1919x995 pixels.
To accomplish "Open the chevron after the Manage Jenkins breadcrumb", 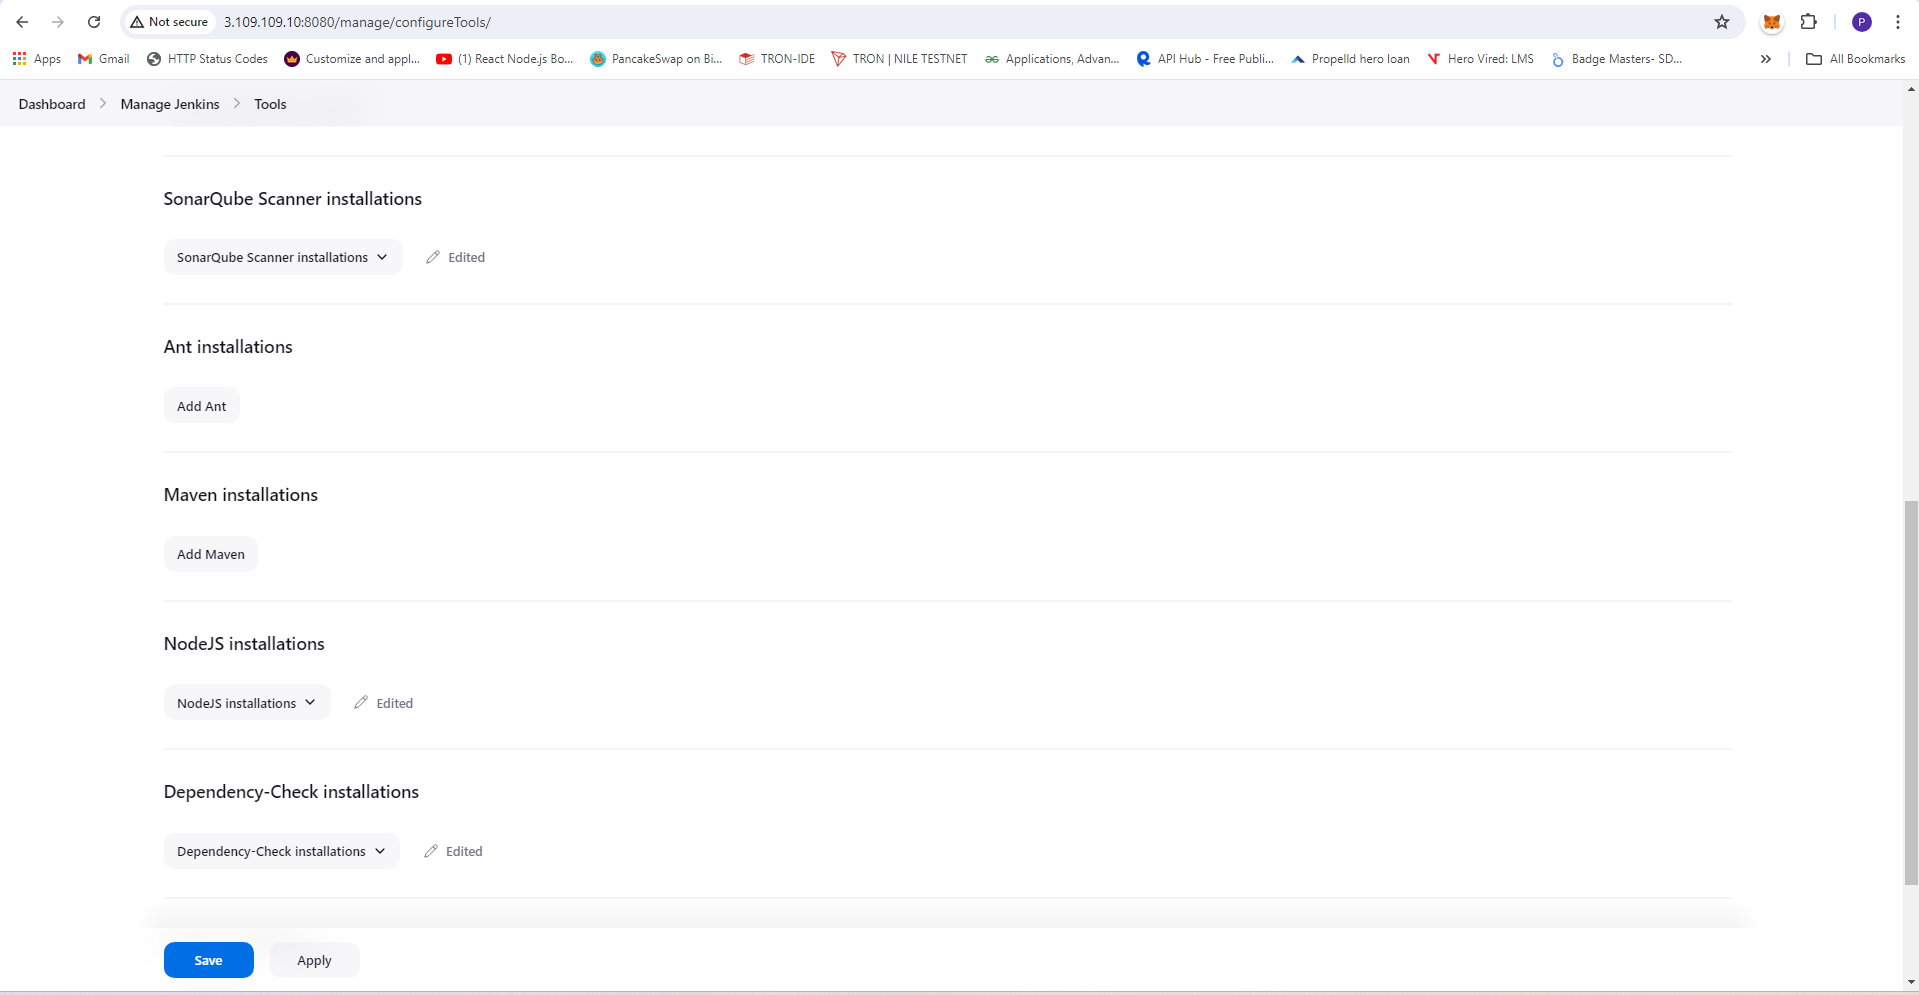I will (237, 104).
